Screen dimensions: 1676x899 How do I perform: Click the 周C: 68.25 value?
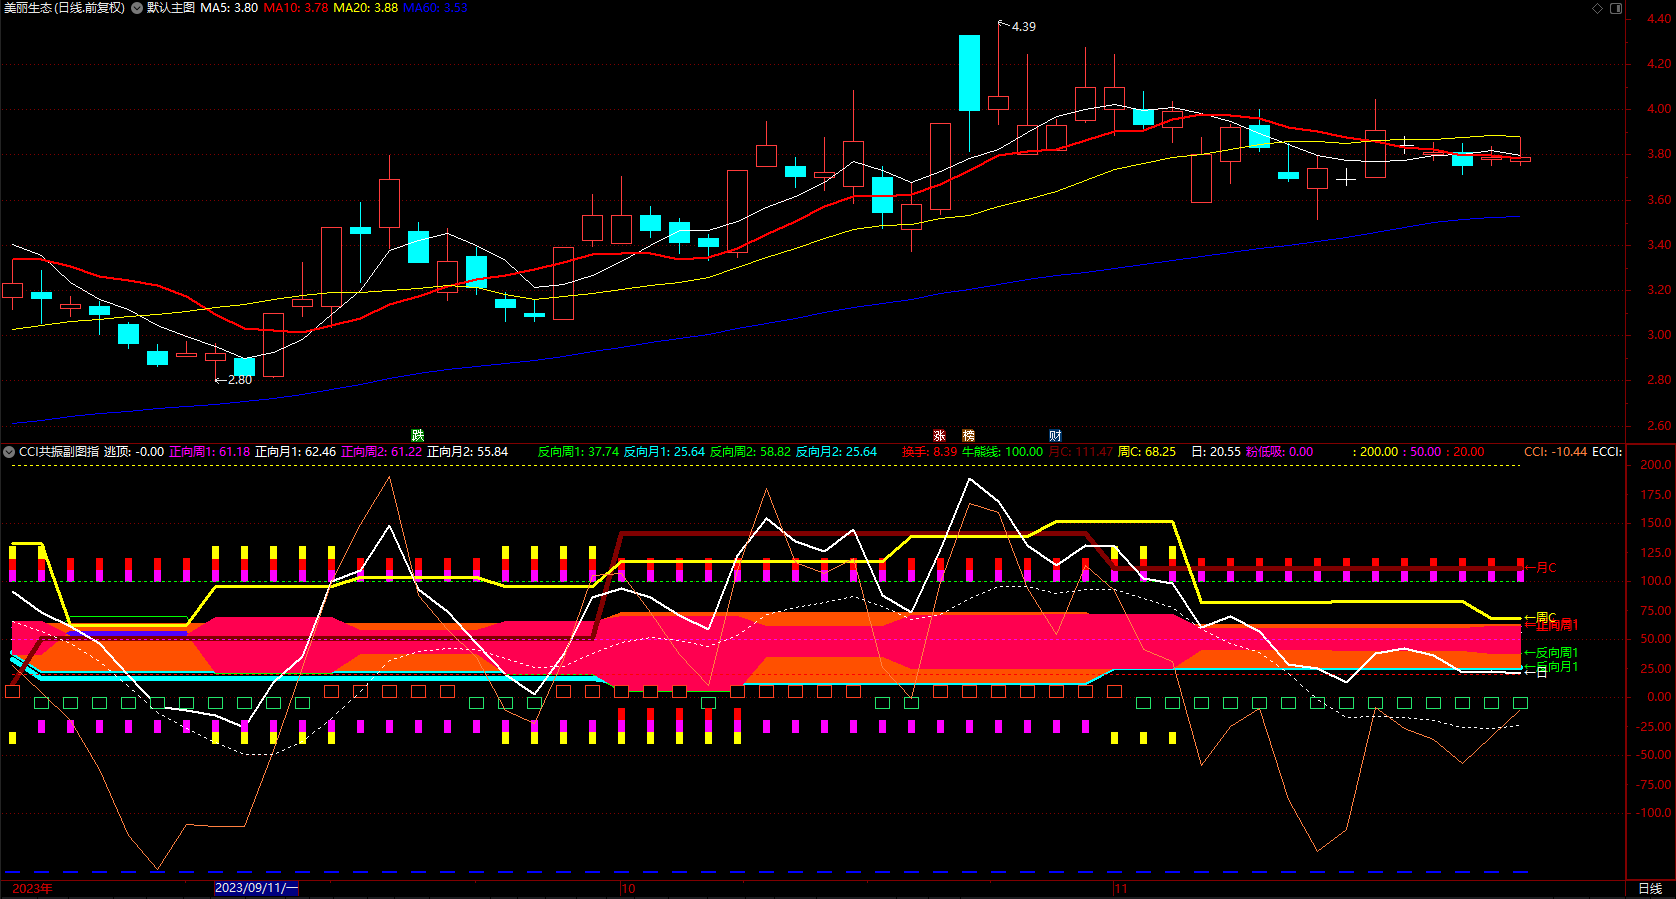[x=1147, y=452]
